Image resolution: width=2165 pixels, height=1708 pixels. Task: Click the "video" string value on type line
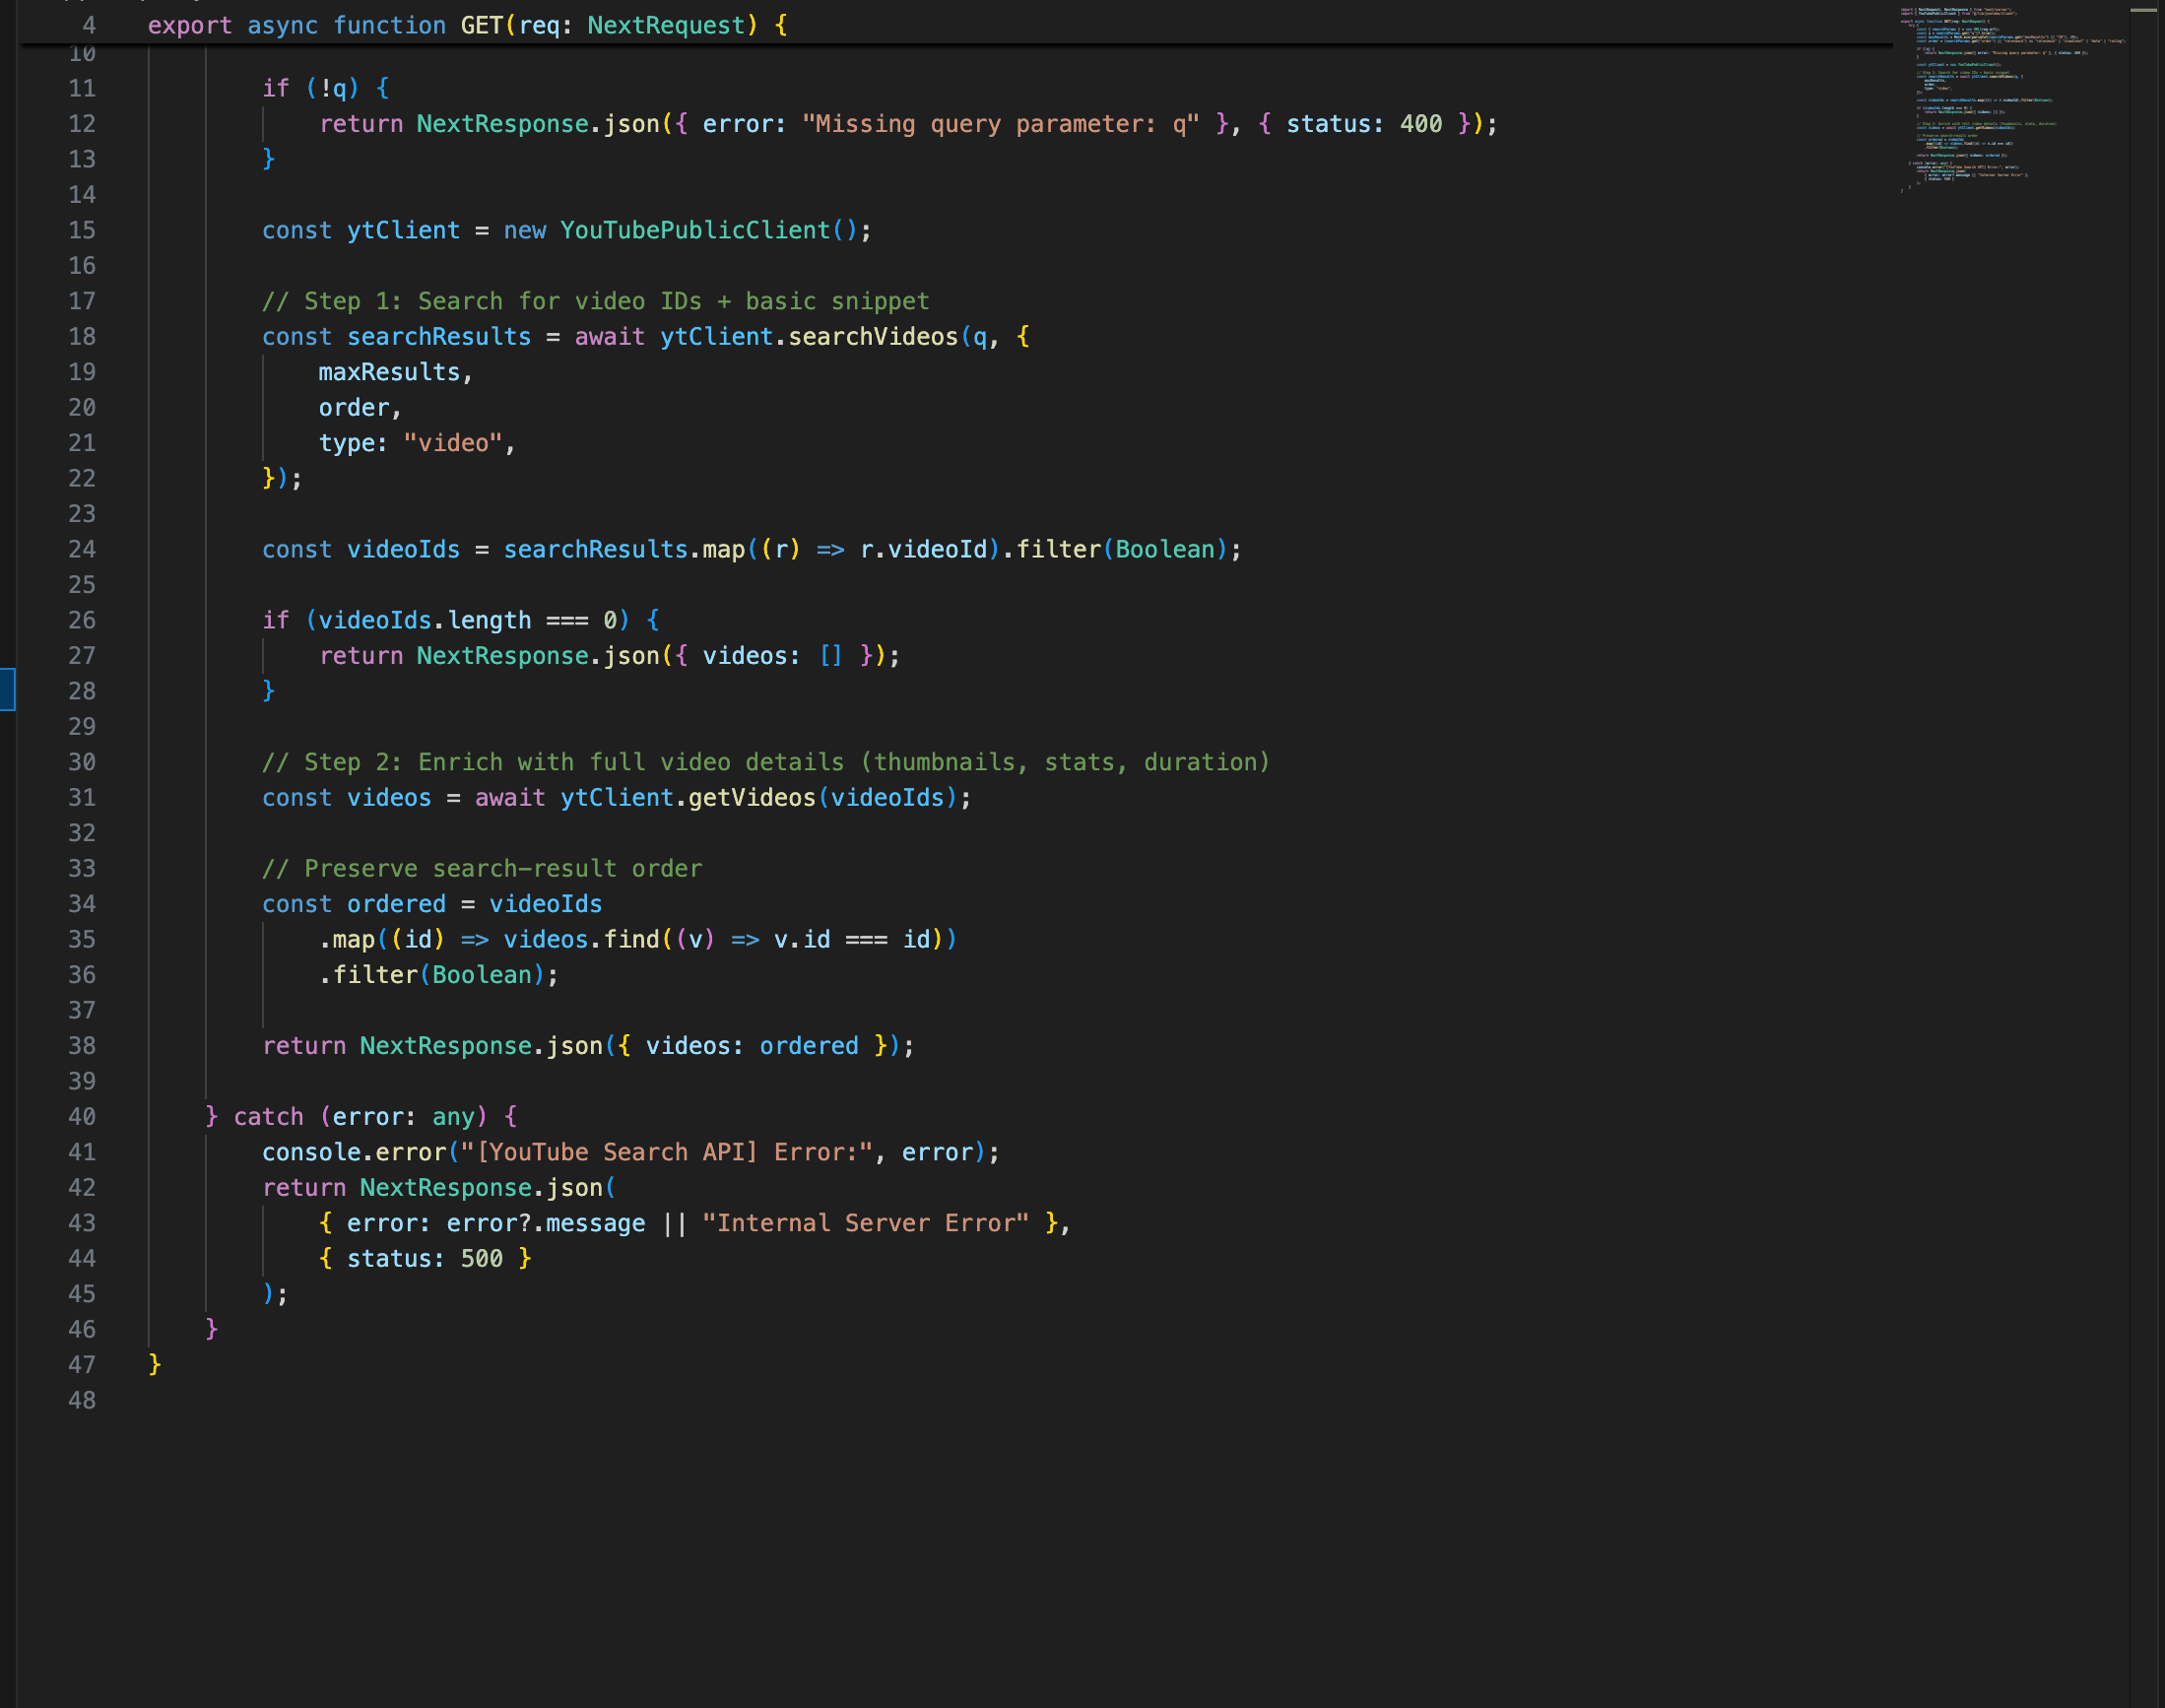pos(452,443)
